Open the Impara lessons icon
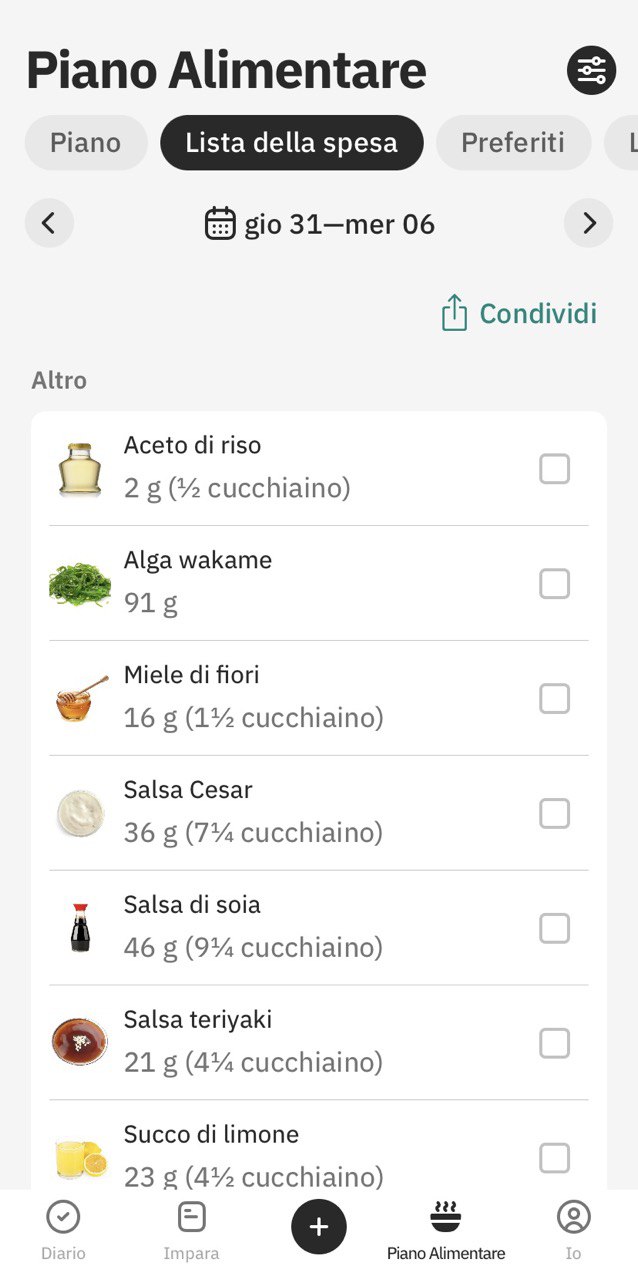This screenshot has height=1280, width=638. point(191,1217)
